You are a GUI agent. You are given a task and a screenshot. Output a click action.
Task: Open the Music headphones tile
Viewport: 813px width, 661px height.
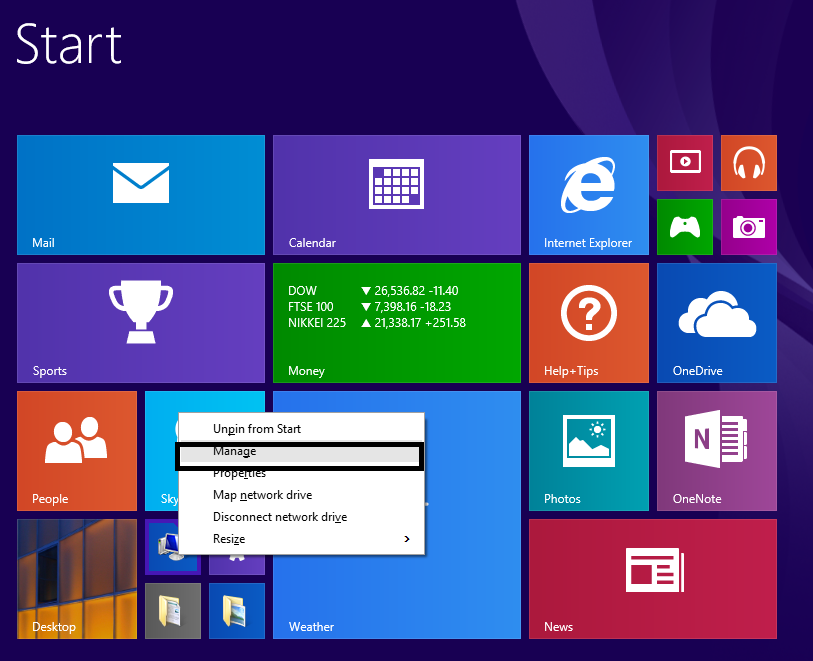click(749, 163)
